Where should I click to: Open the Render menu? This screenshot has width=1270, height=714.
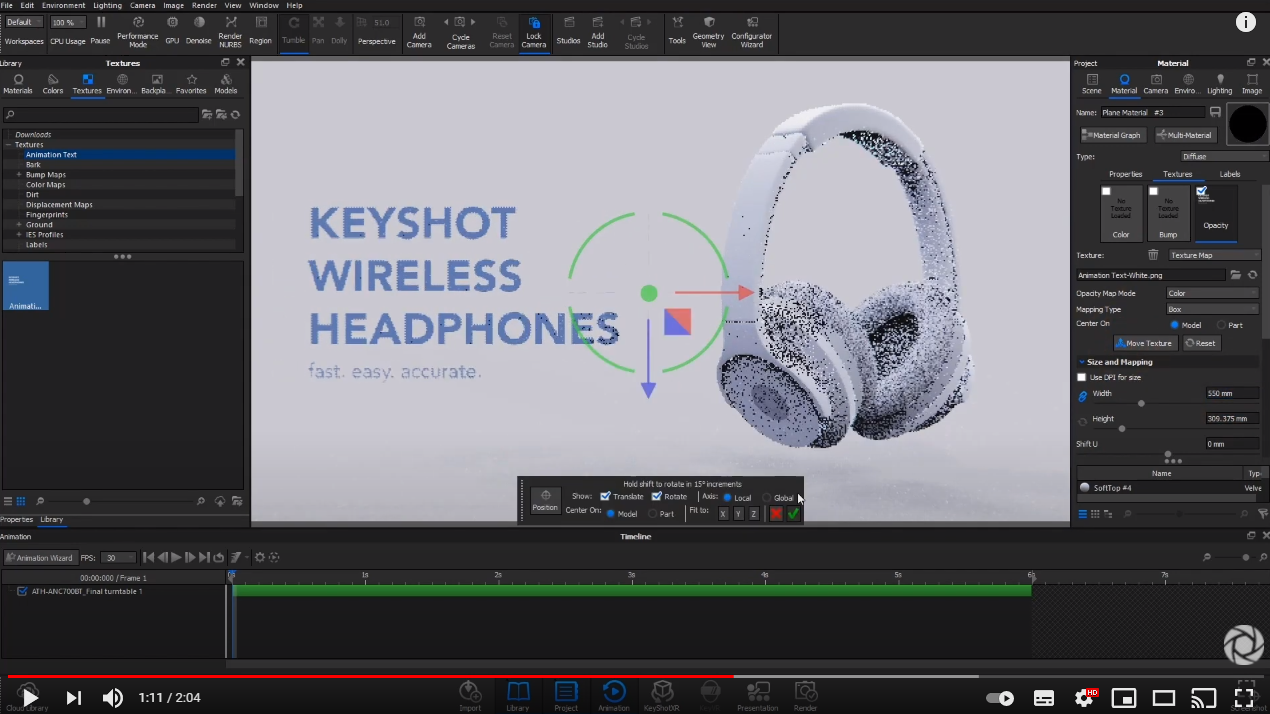204,5
